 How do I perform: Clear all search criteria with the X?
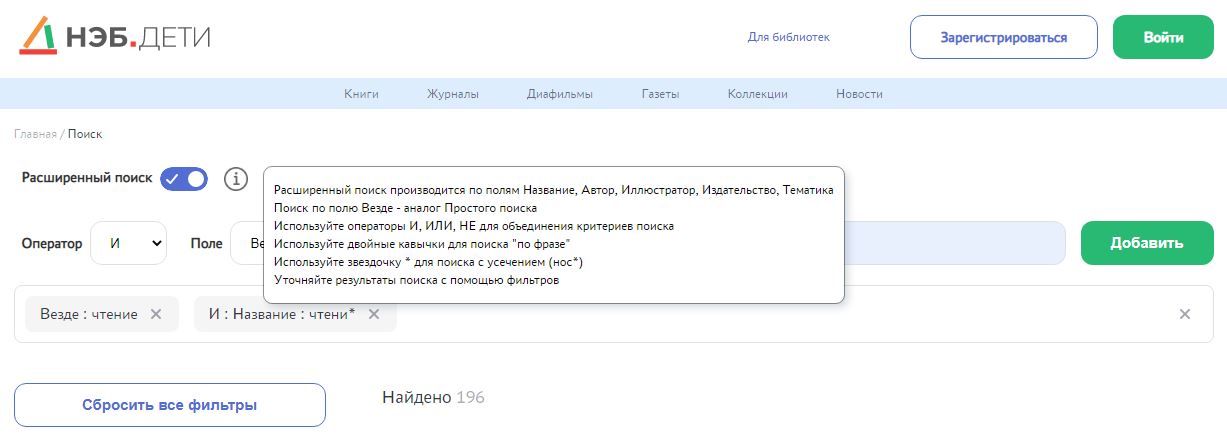pos(1185,314)
